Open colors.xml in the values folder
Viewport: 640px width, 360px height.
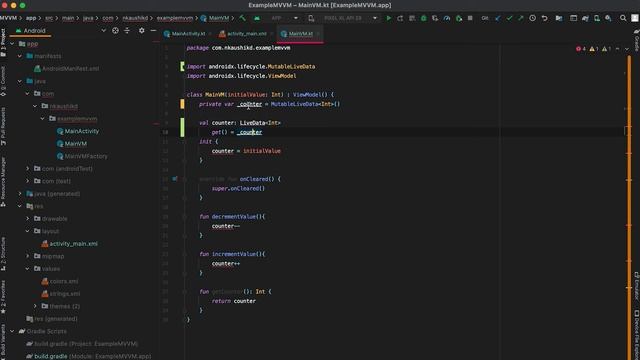tap(64, 281)
